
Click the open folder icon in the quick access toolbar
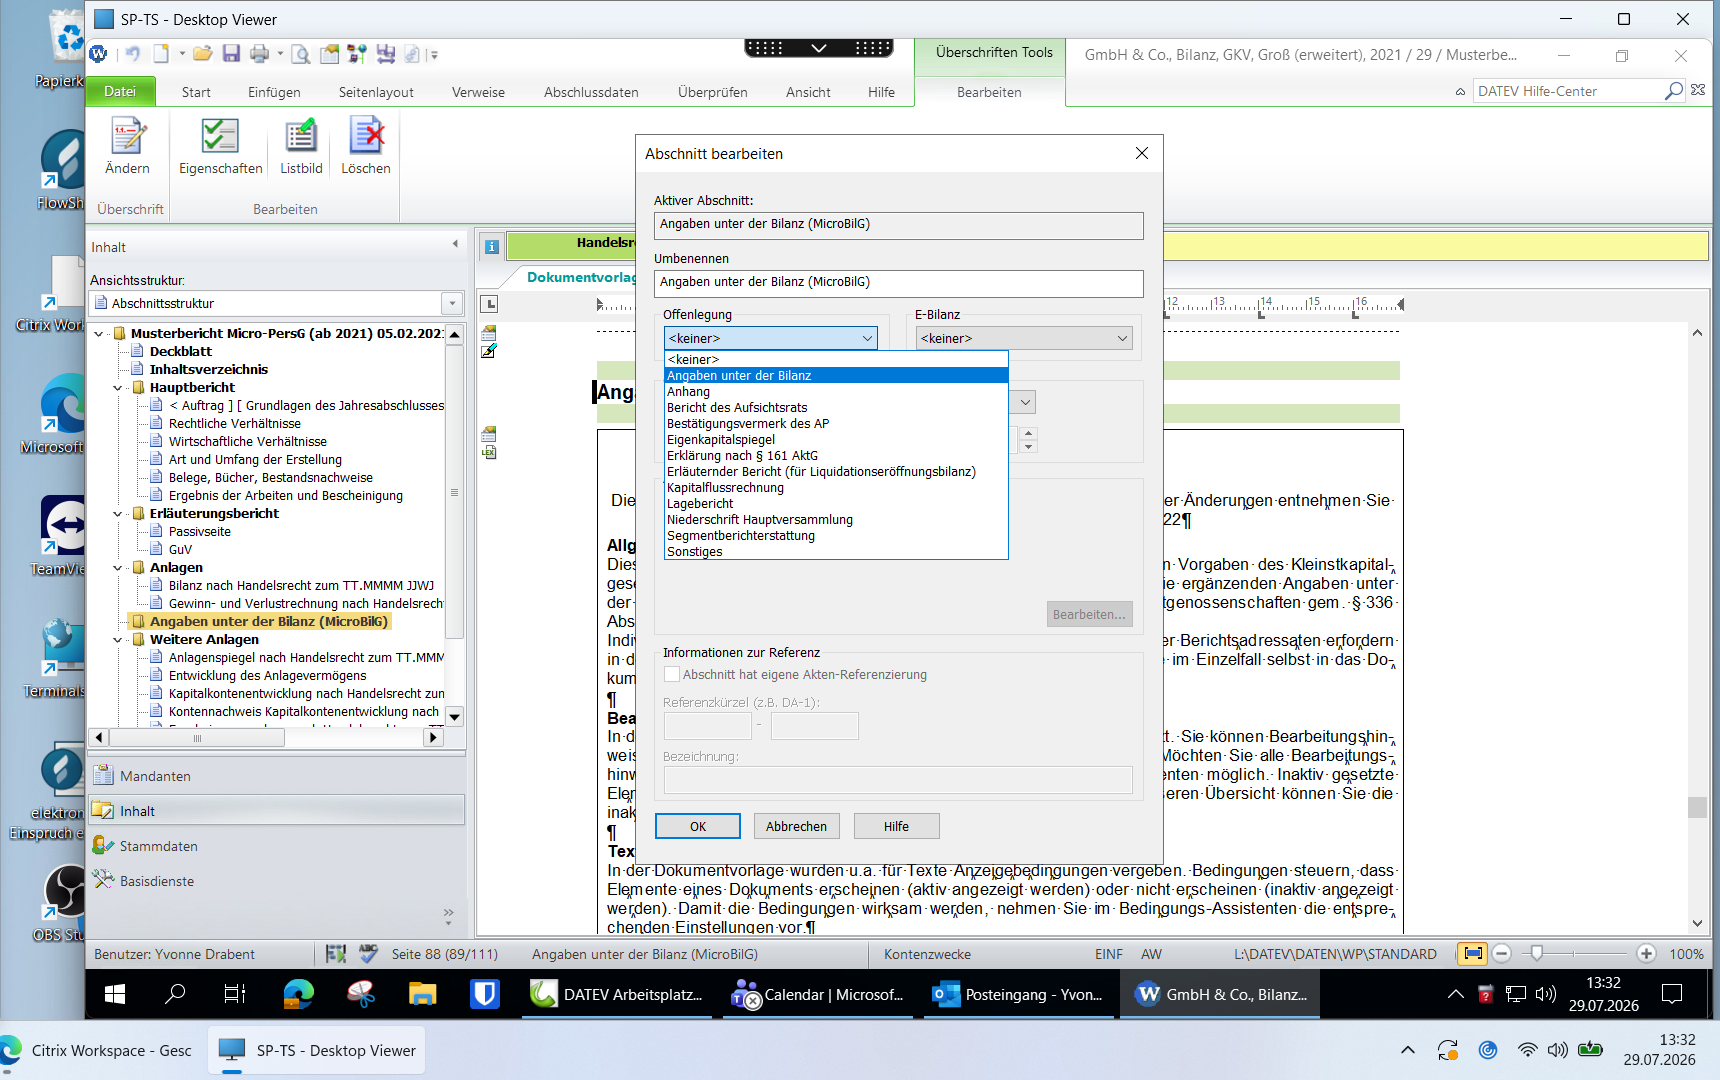click(x=203, y=54)
